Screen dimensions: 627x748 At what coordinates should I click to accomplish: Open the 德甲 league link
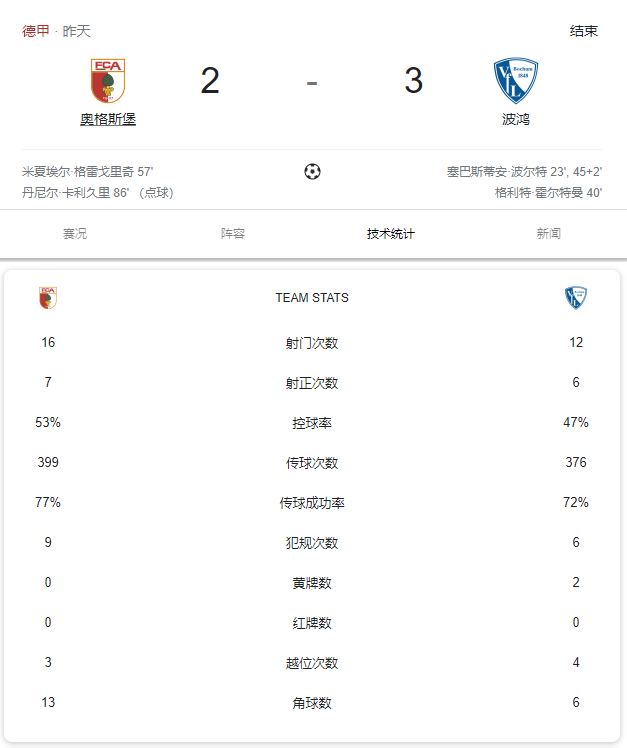36,31
